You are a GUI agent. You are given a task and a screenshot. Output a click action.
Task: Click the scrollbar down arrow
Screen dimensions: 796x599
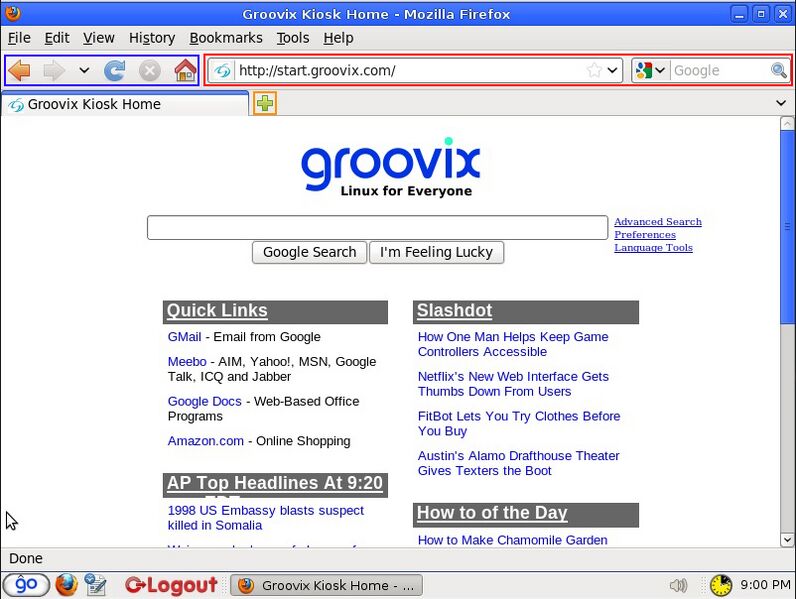[787, 540]
